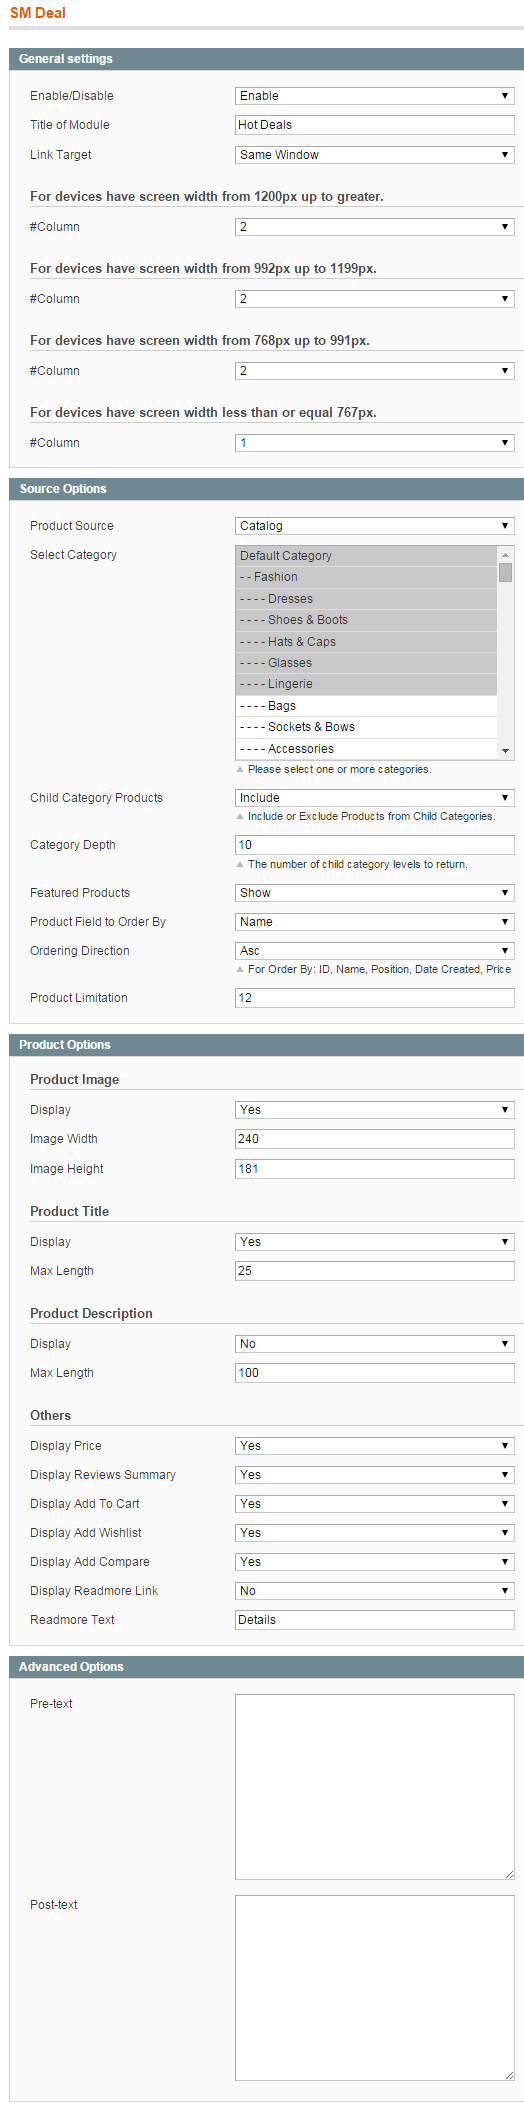Open the Featured Products dropdown
This screenshot has width=524, height=2106.
(375, 893)
